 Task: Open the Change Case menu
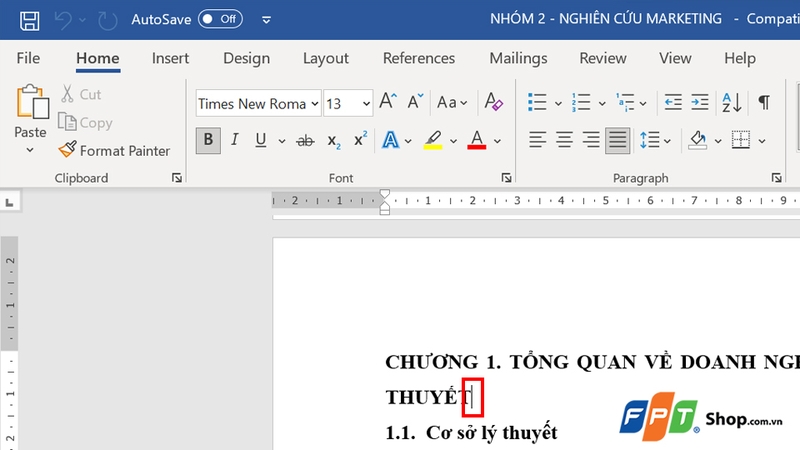[x=452, y=102]
